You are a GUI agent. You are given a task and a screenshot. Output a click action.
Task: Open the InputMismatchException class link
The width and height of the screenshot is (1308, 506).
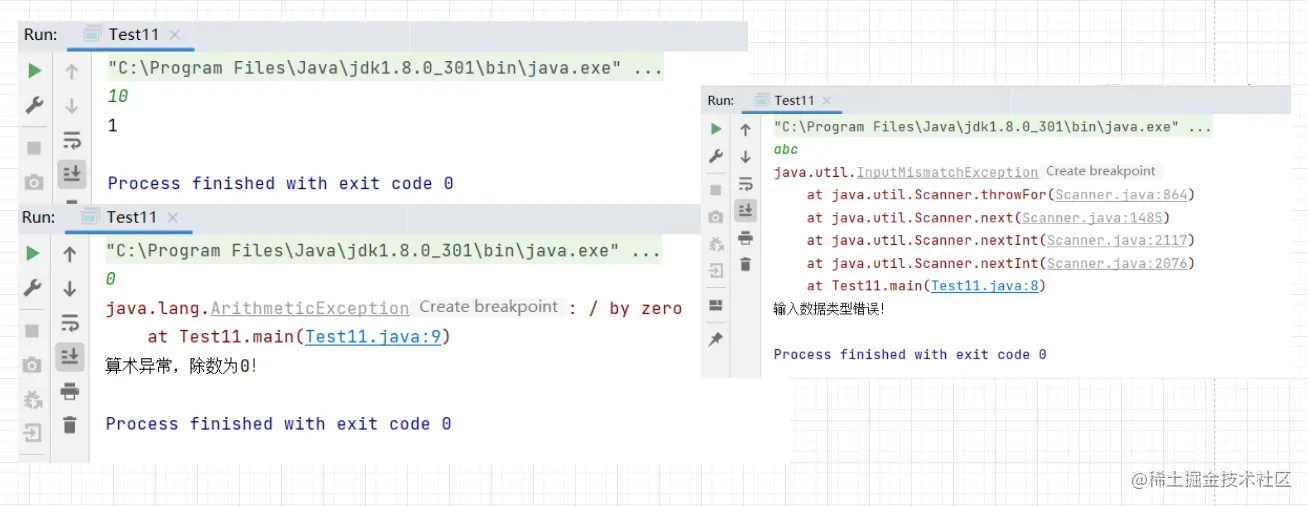pos(947,173)
